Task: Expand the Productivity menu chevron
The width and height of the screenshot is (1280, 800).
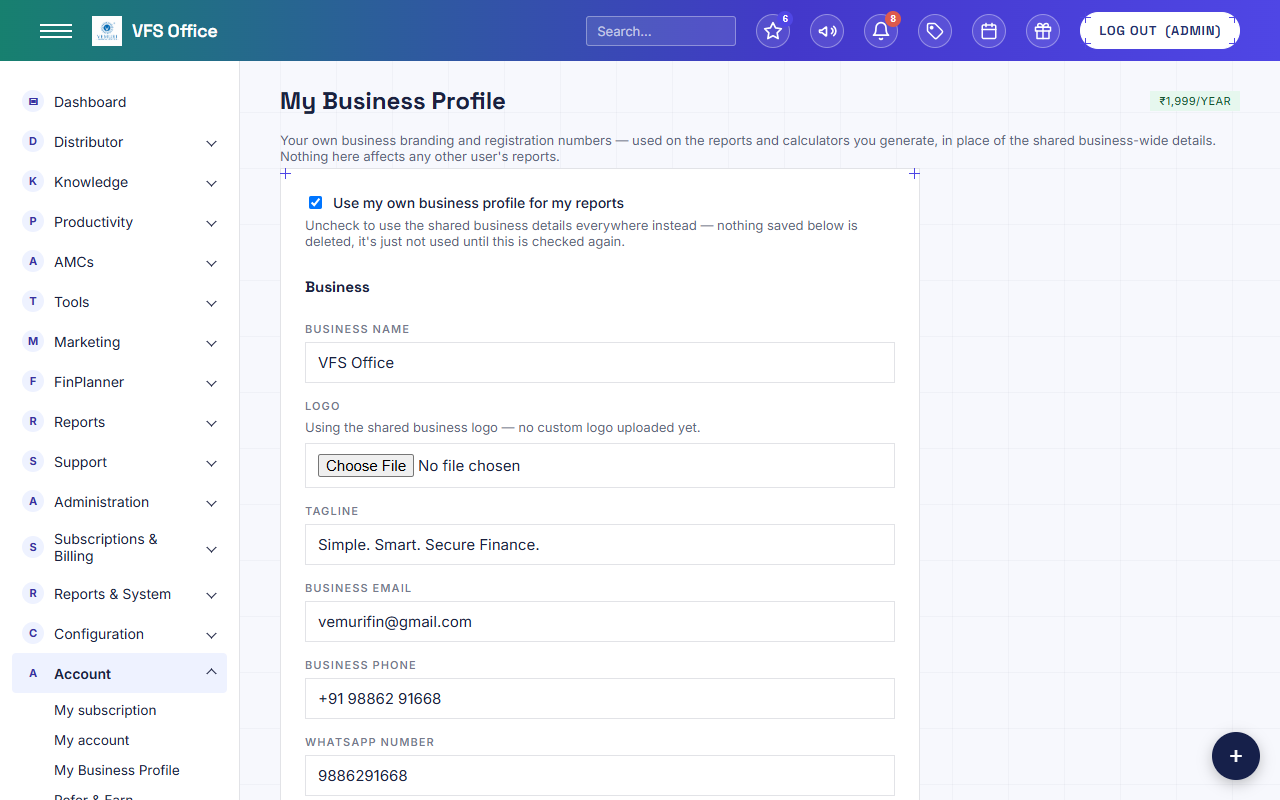Action: [211, 223]
